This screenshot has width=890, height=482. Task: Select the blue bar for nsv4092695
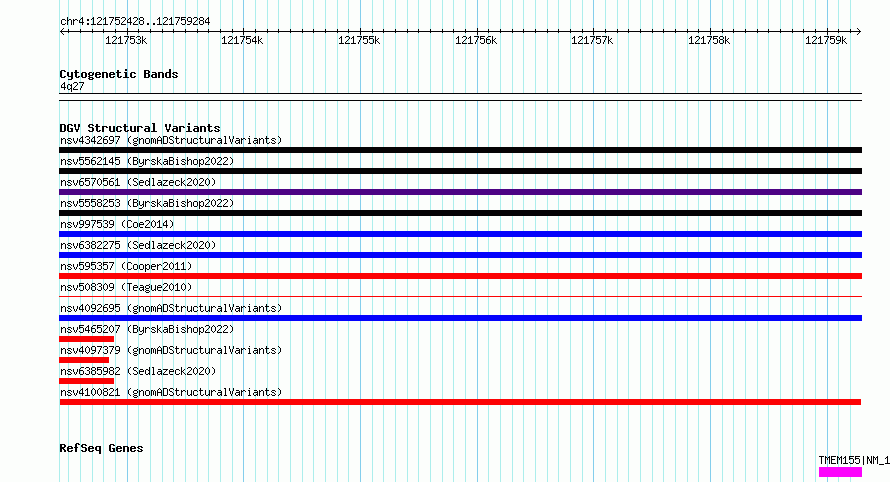tap(460, 318)
